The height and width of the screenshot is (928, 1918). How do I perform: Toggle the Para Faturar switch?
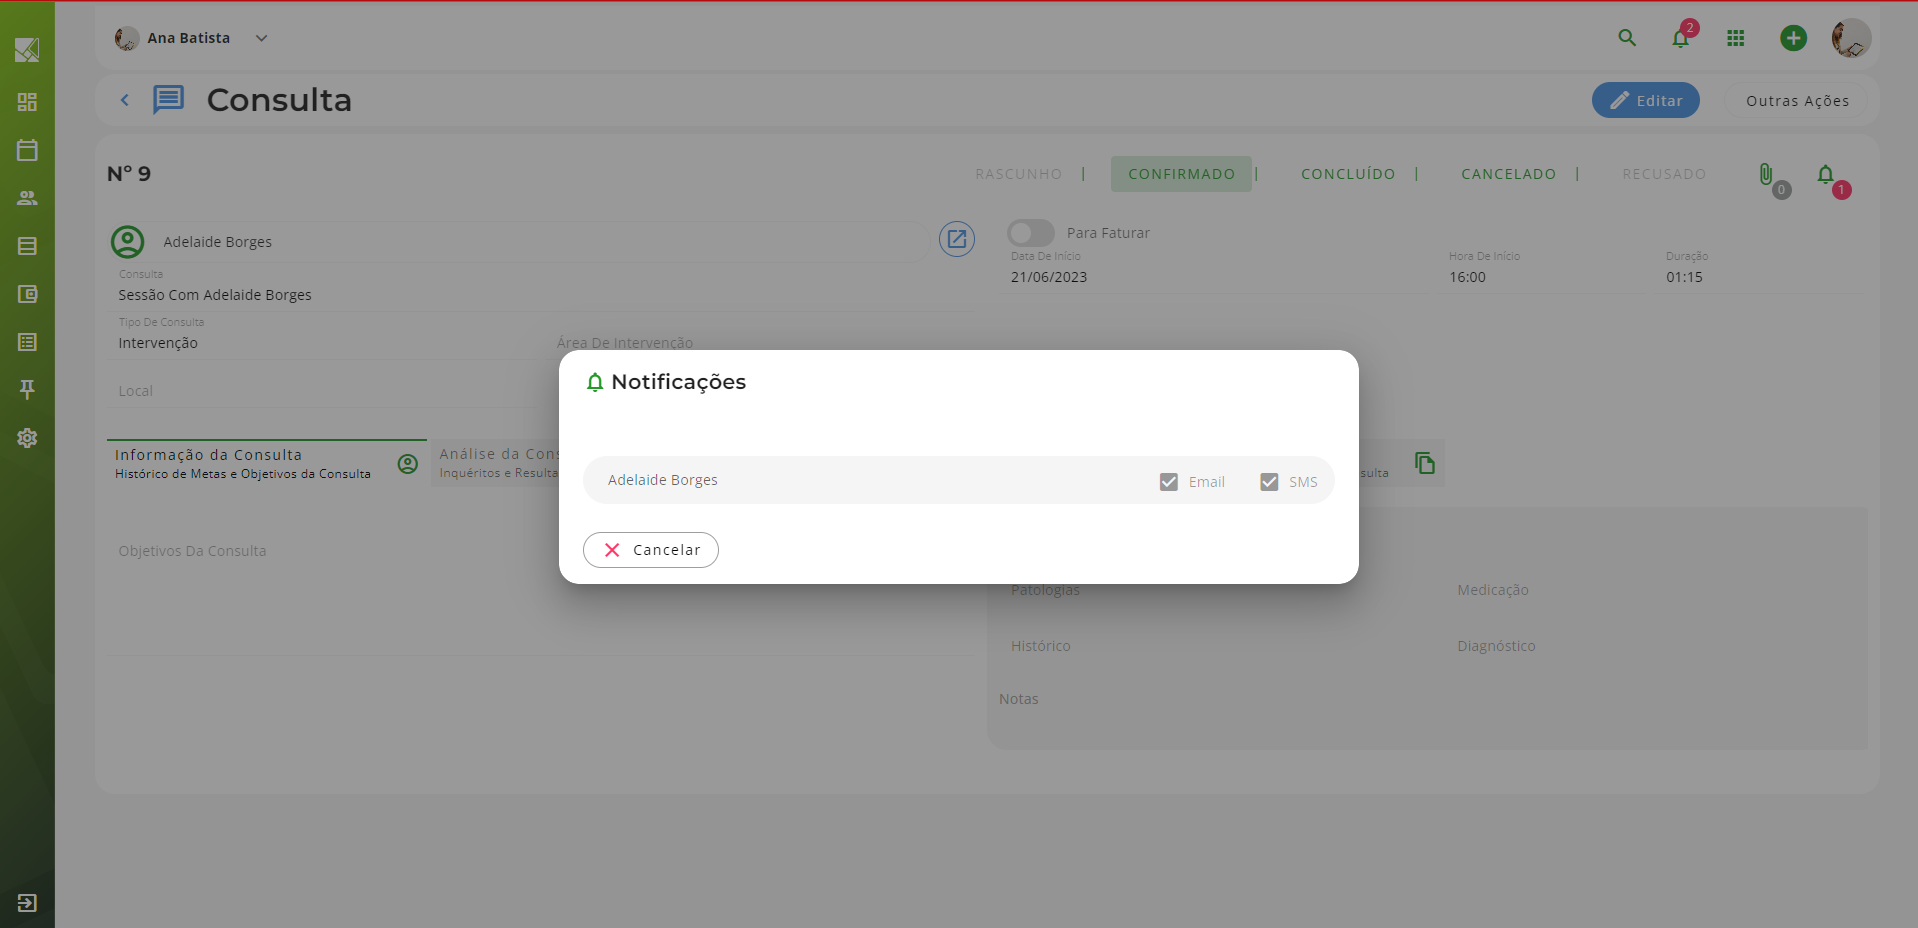point(1030,233)
